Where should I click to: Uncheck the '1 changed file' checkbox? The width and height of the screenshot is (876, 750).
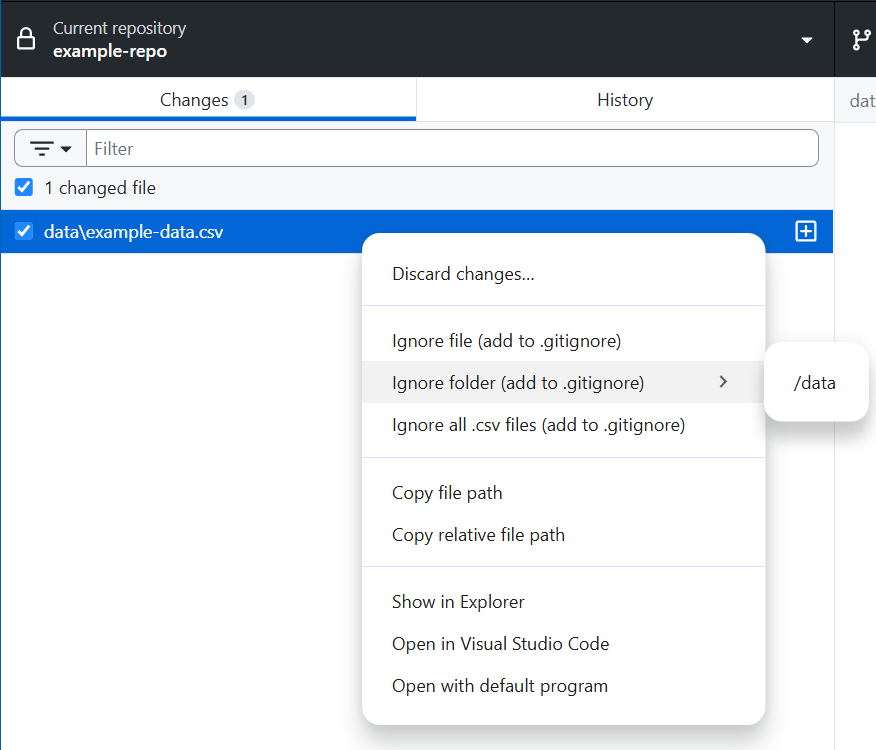tap(24, 187)
